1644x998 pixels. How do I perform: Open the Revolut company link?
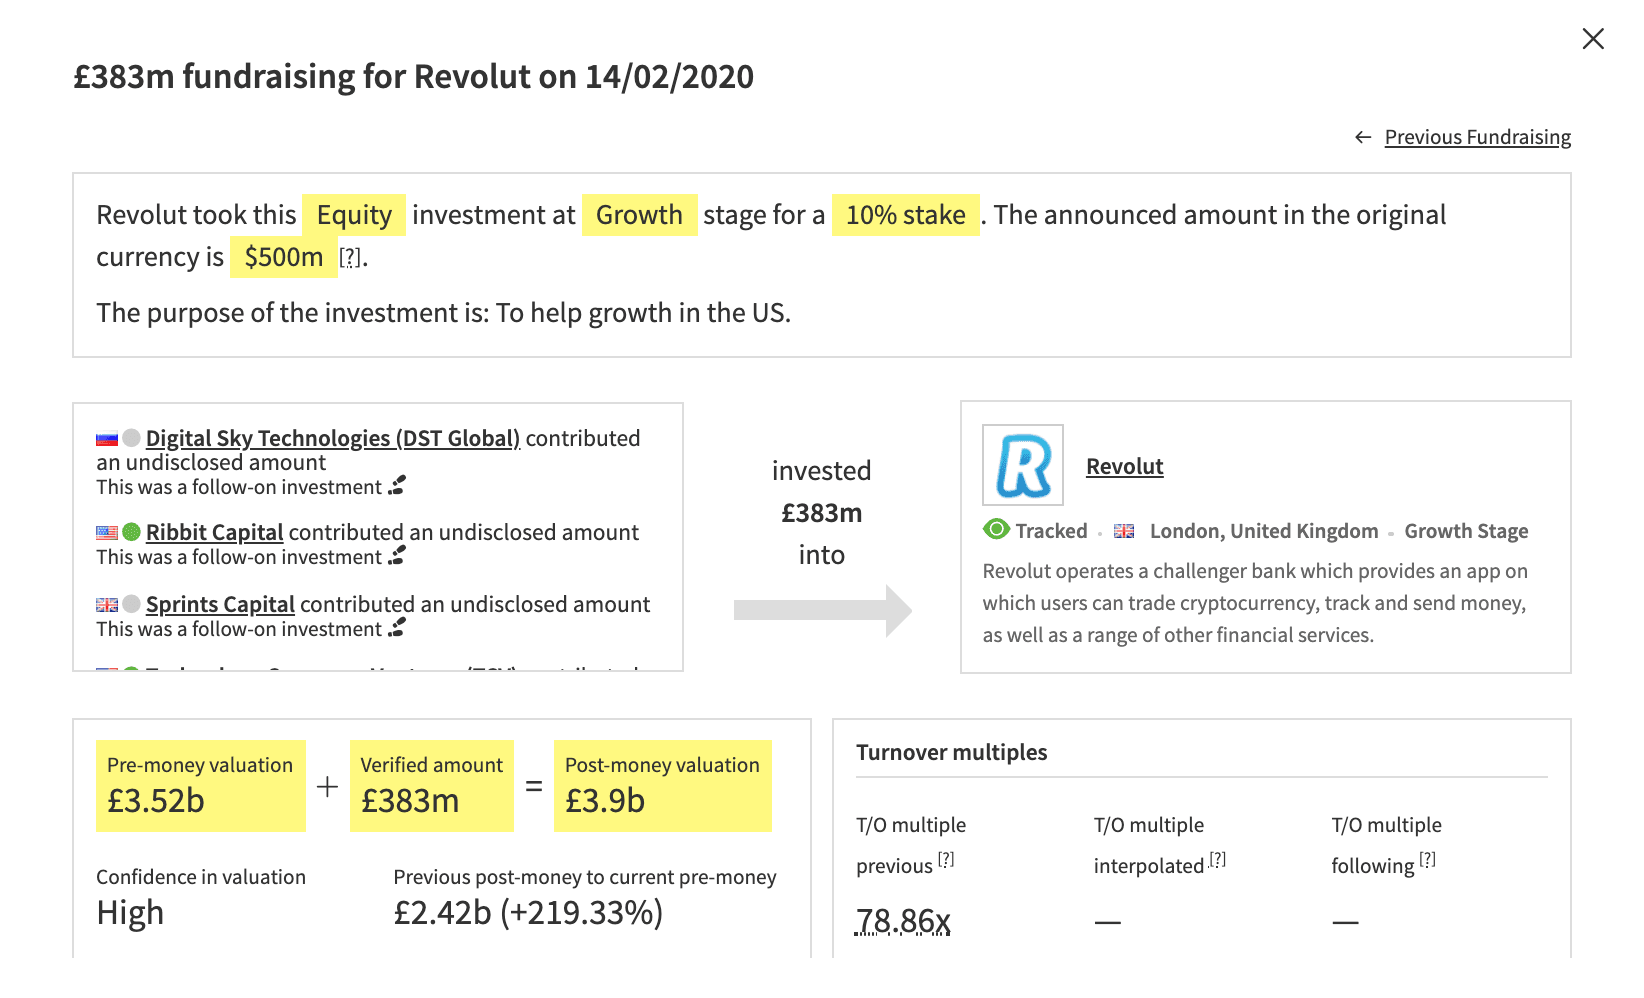[1125, 466]
